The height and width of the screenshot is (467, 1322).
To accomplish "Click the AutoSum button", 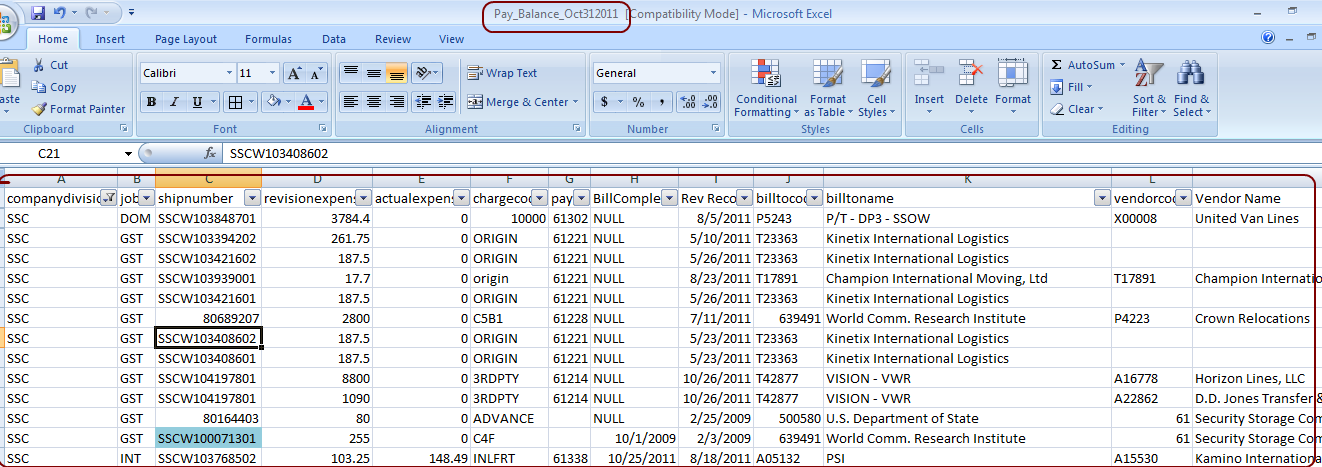I will click(x=1086, y=65).
